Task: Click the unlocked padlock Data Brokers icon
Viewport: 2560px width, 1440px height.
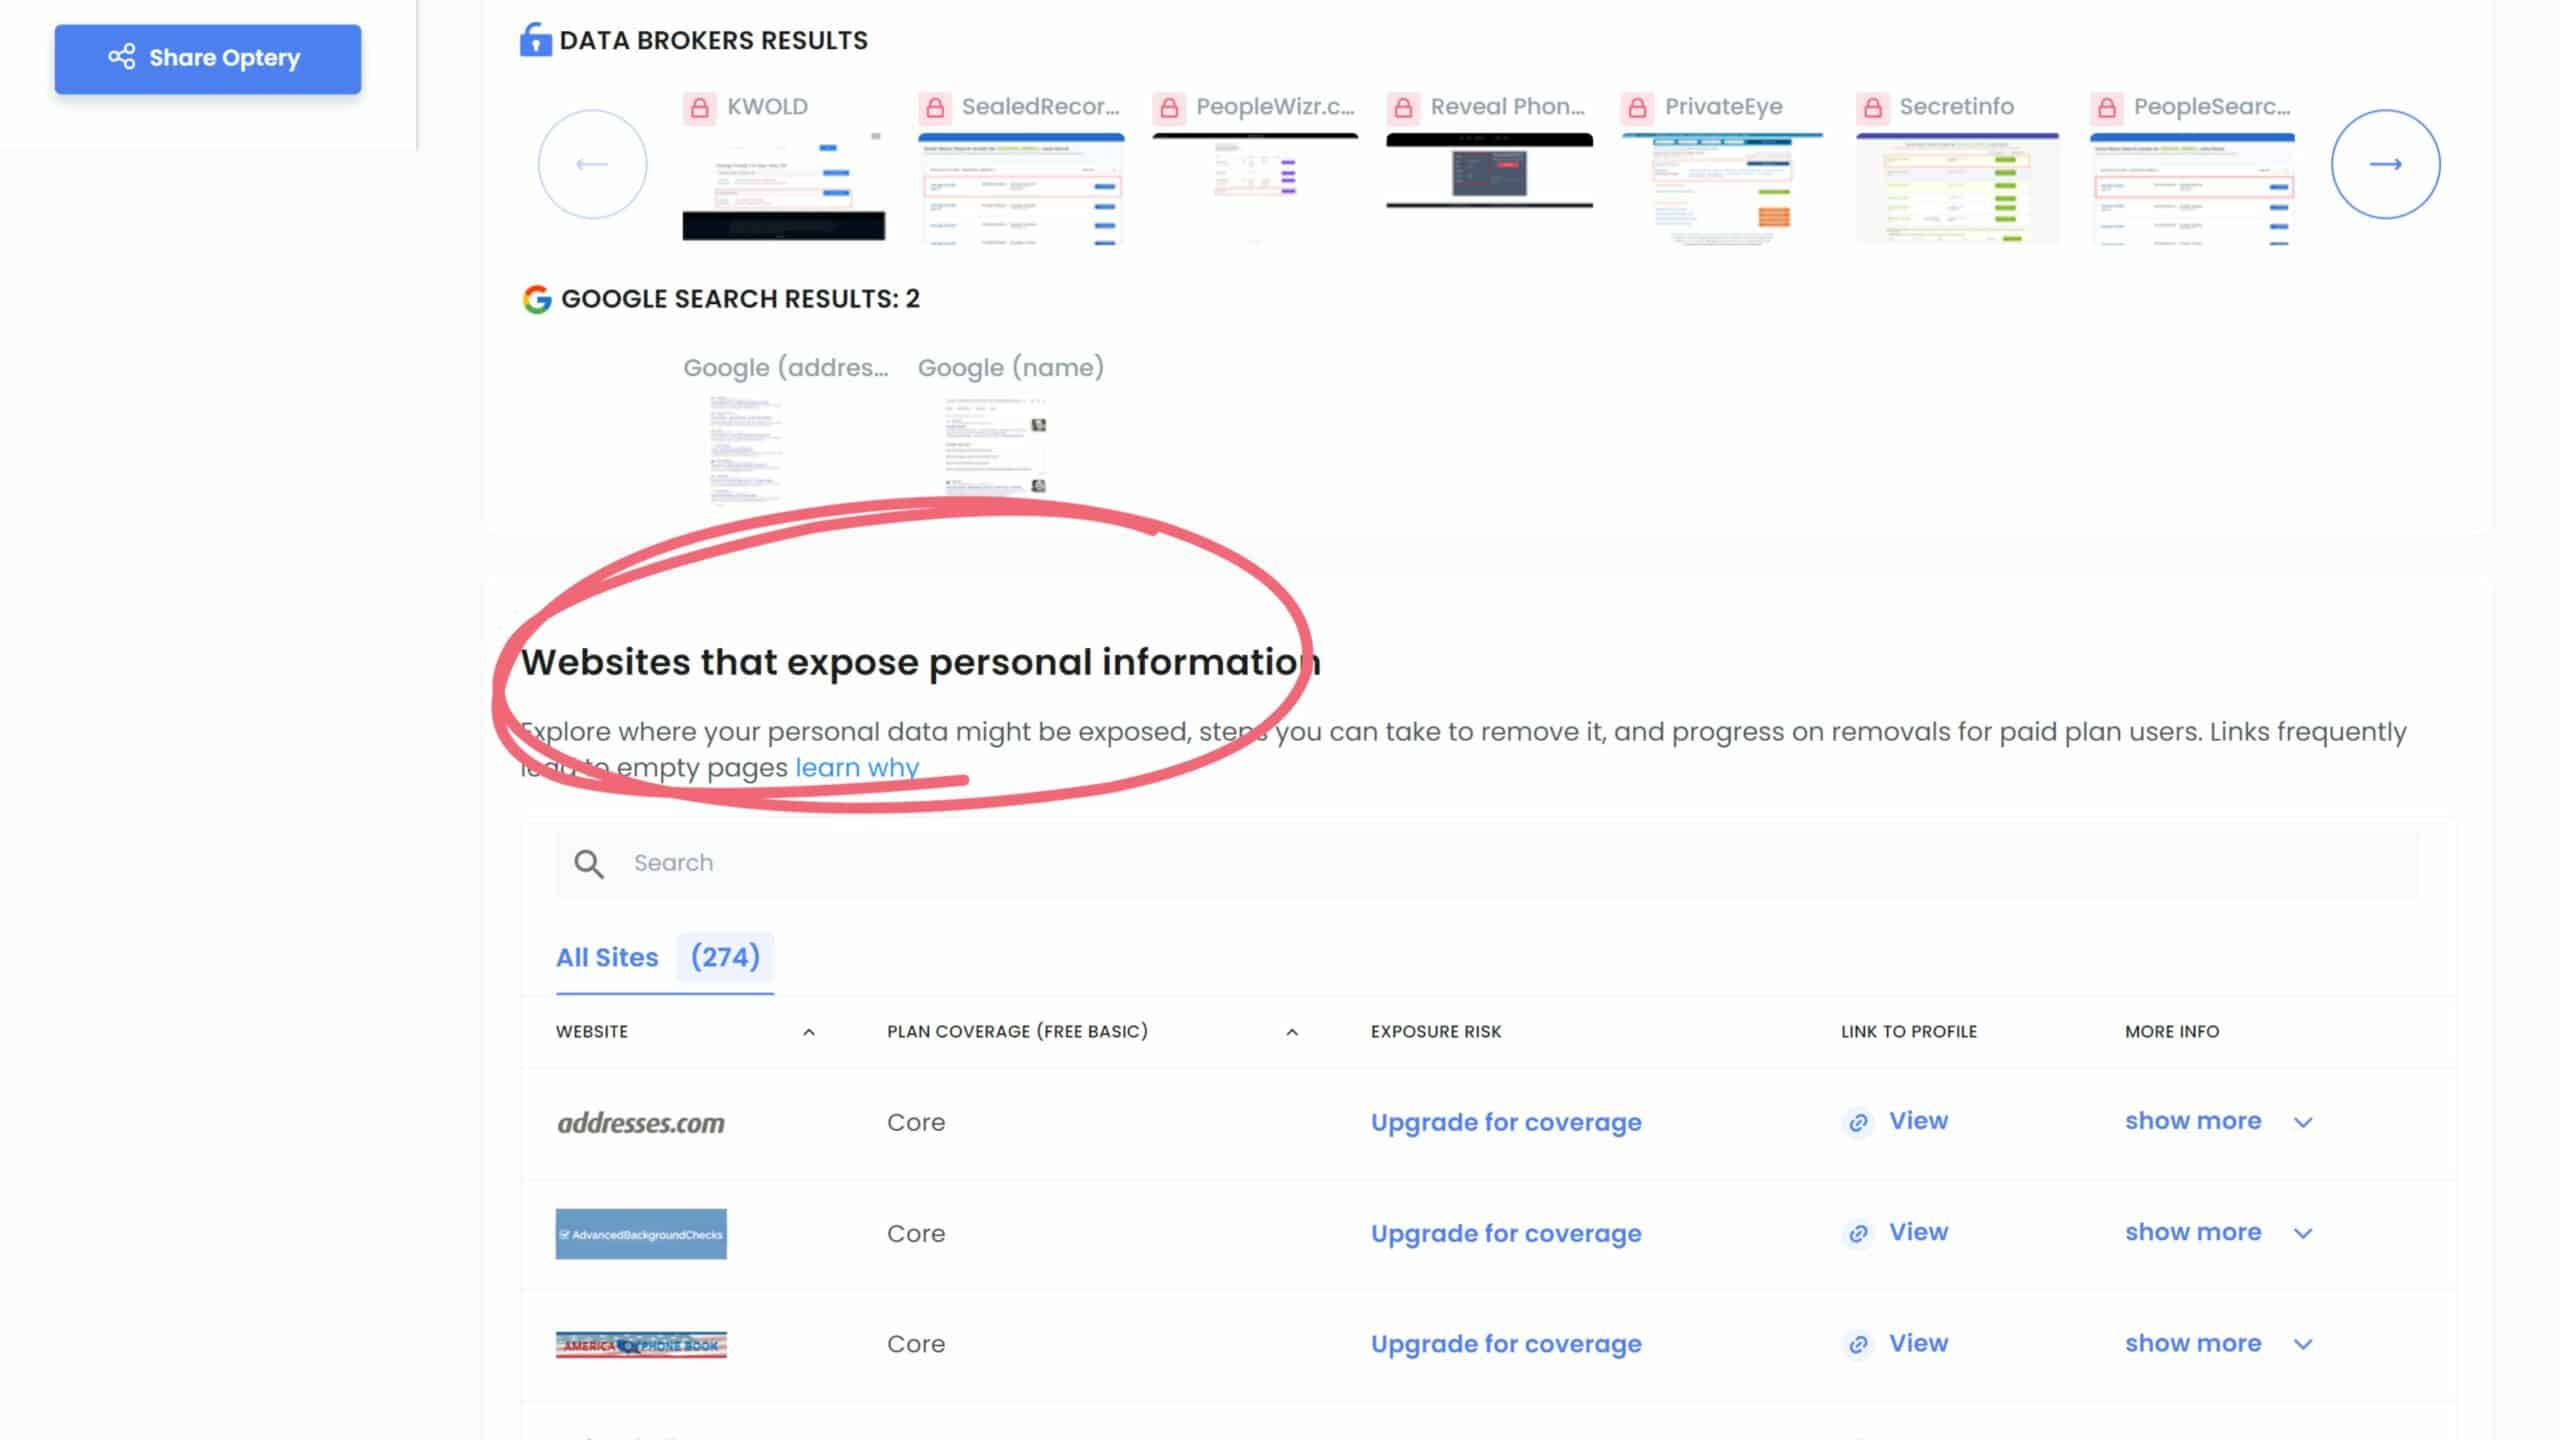Action: [x=536, y=40]
